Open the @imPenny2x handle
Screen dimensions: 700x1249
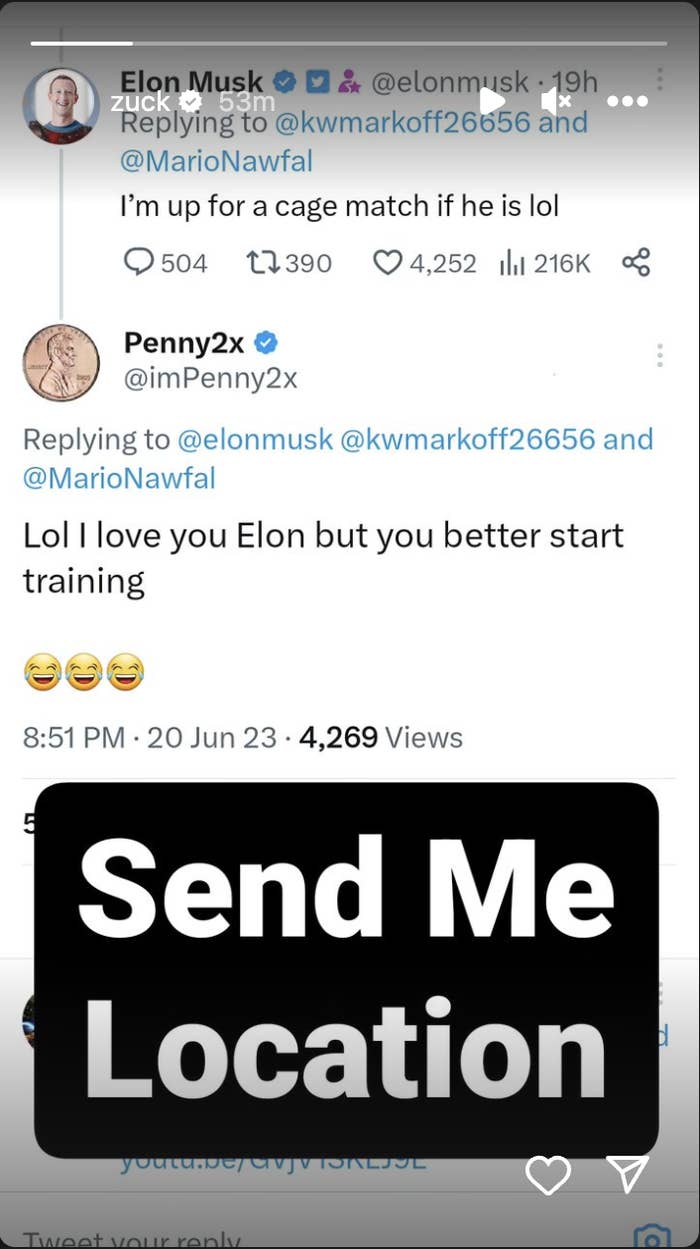coord(211,378)
